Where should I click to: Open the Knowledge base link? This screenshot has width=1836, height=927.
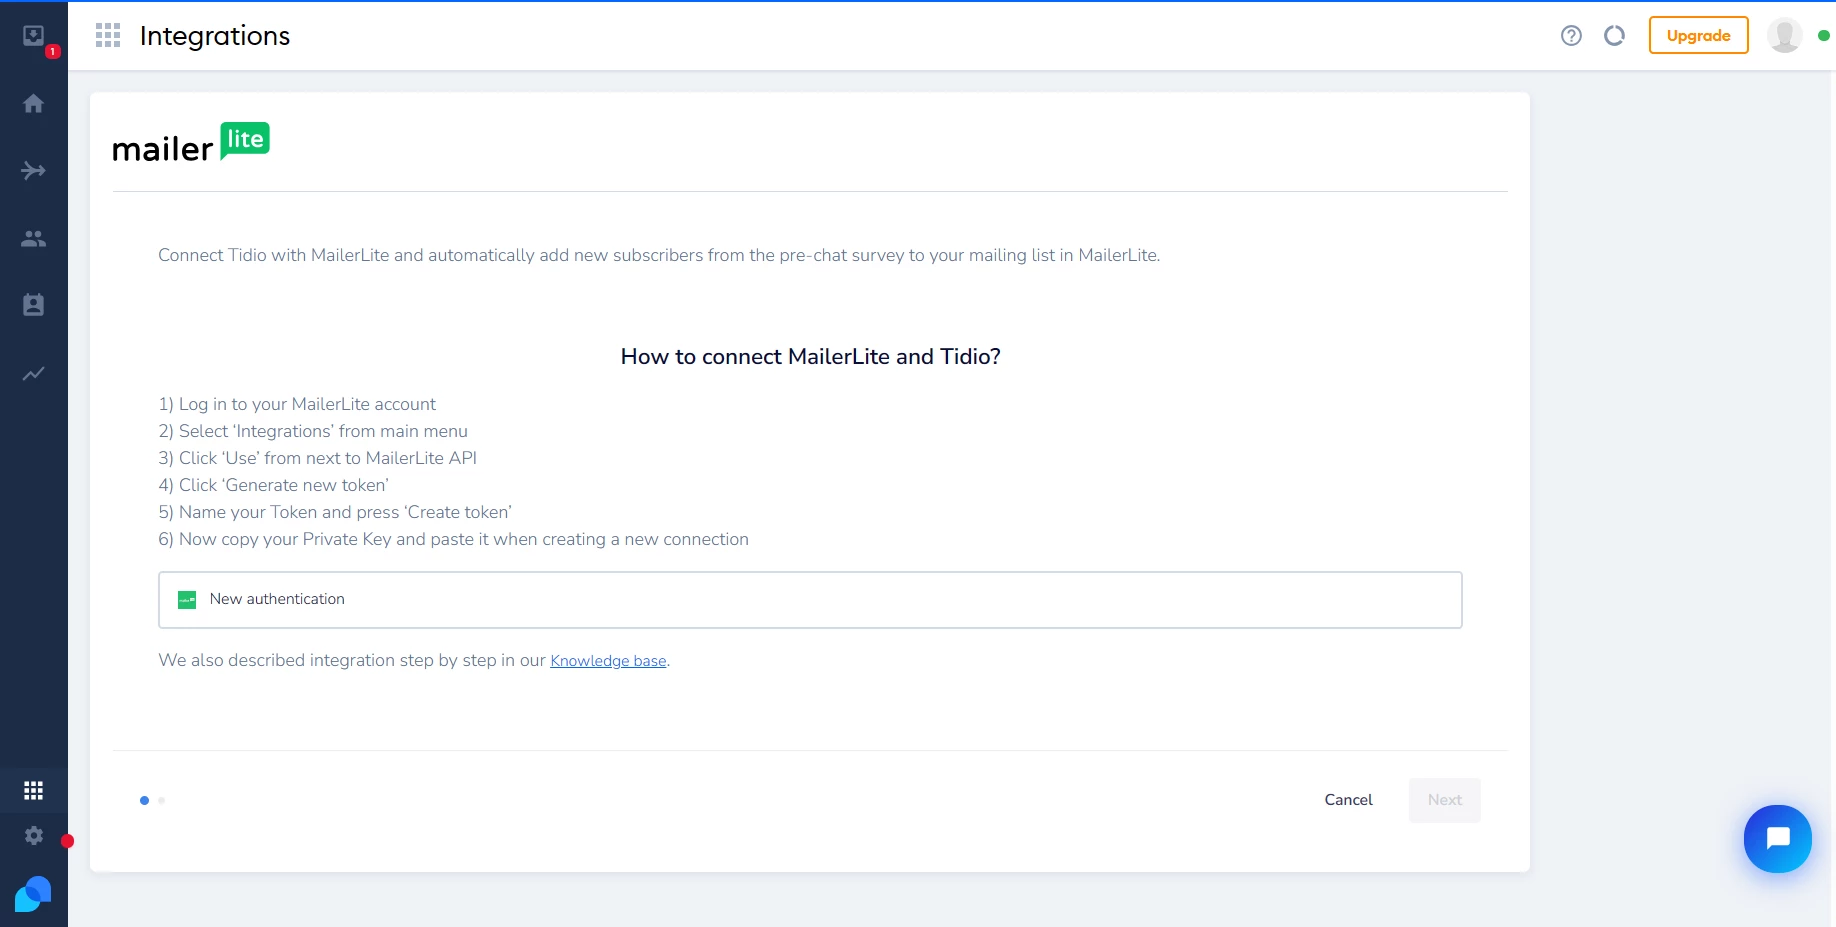(608, 661)
